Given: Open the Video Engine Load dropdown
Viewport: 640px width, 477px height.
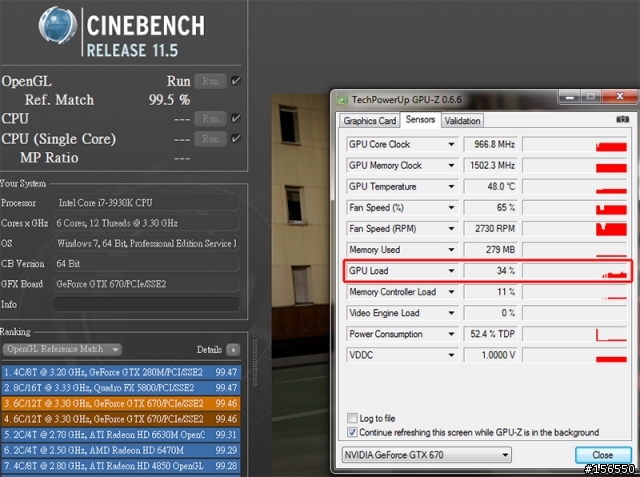Looking at the screenshot, I should 451,313.
